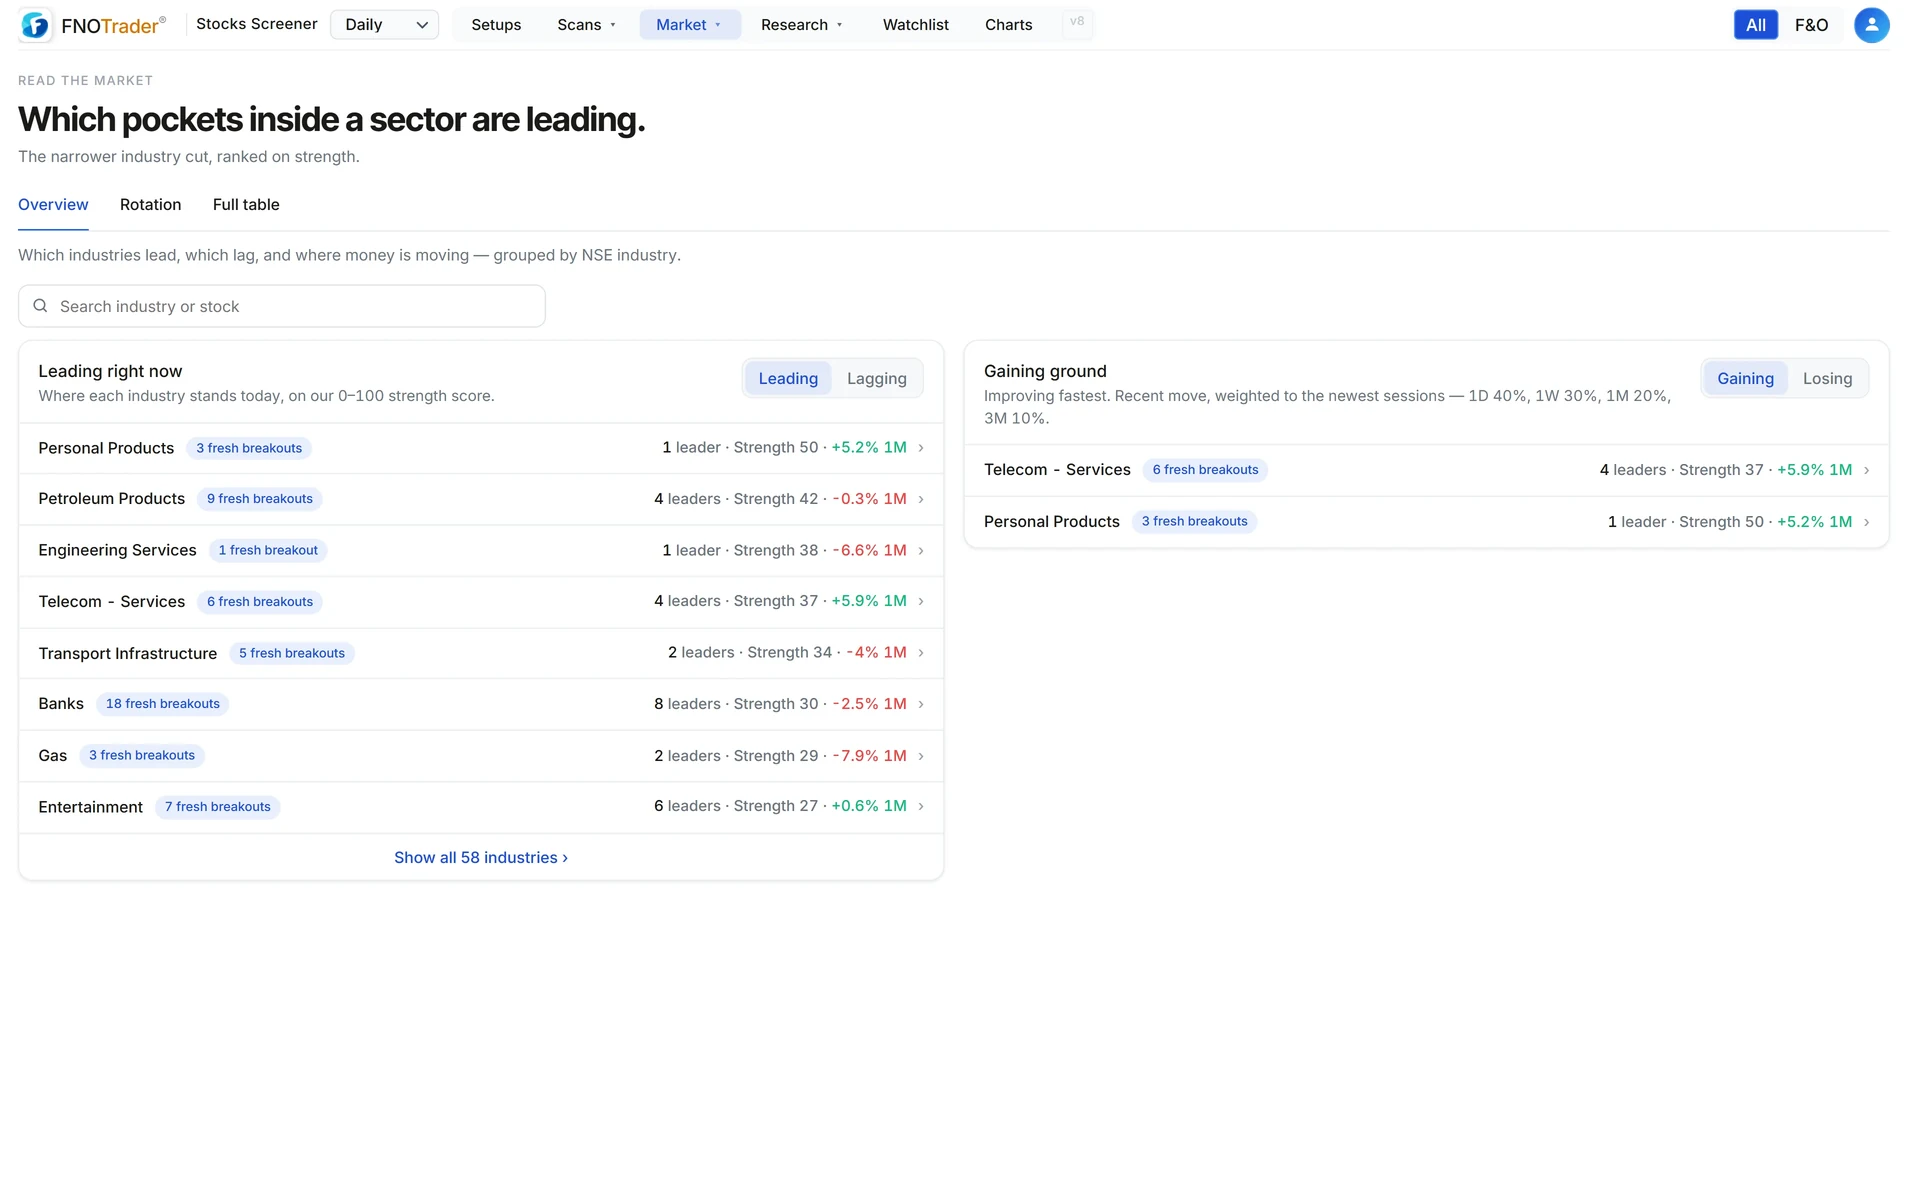1920x1200 pixels.
Task: Open the Setups page
Action: point(496,25)
